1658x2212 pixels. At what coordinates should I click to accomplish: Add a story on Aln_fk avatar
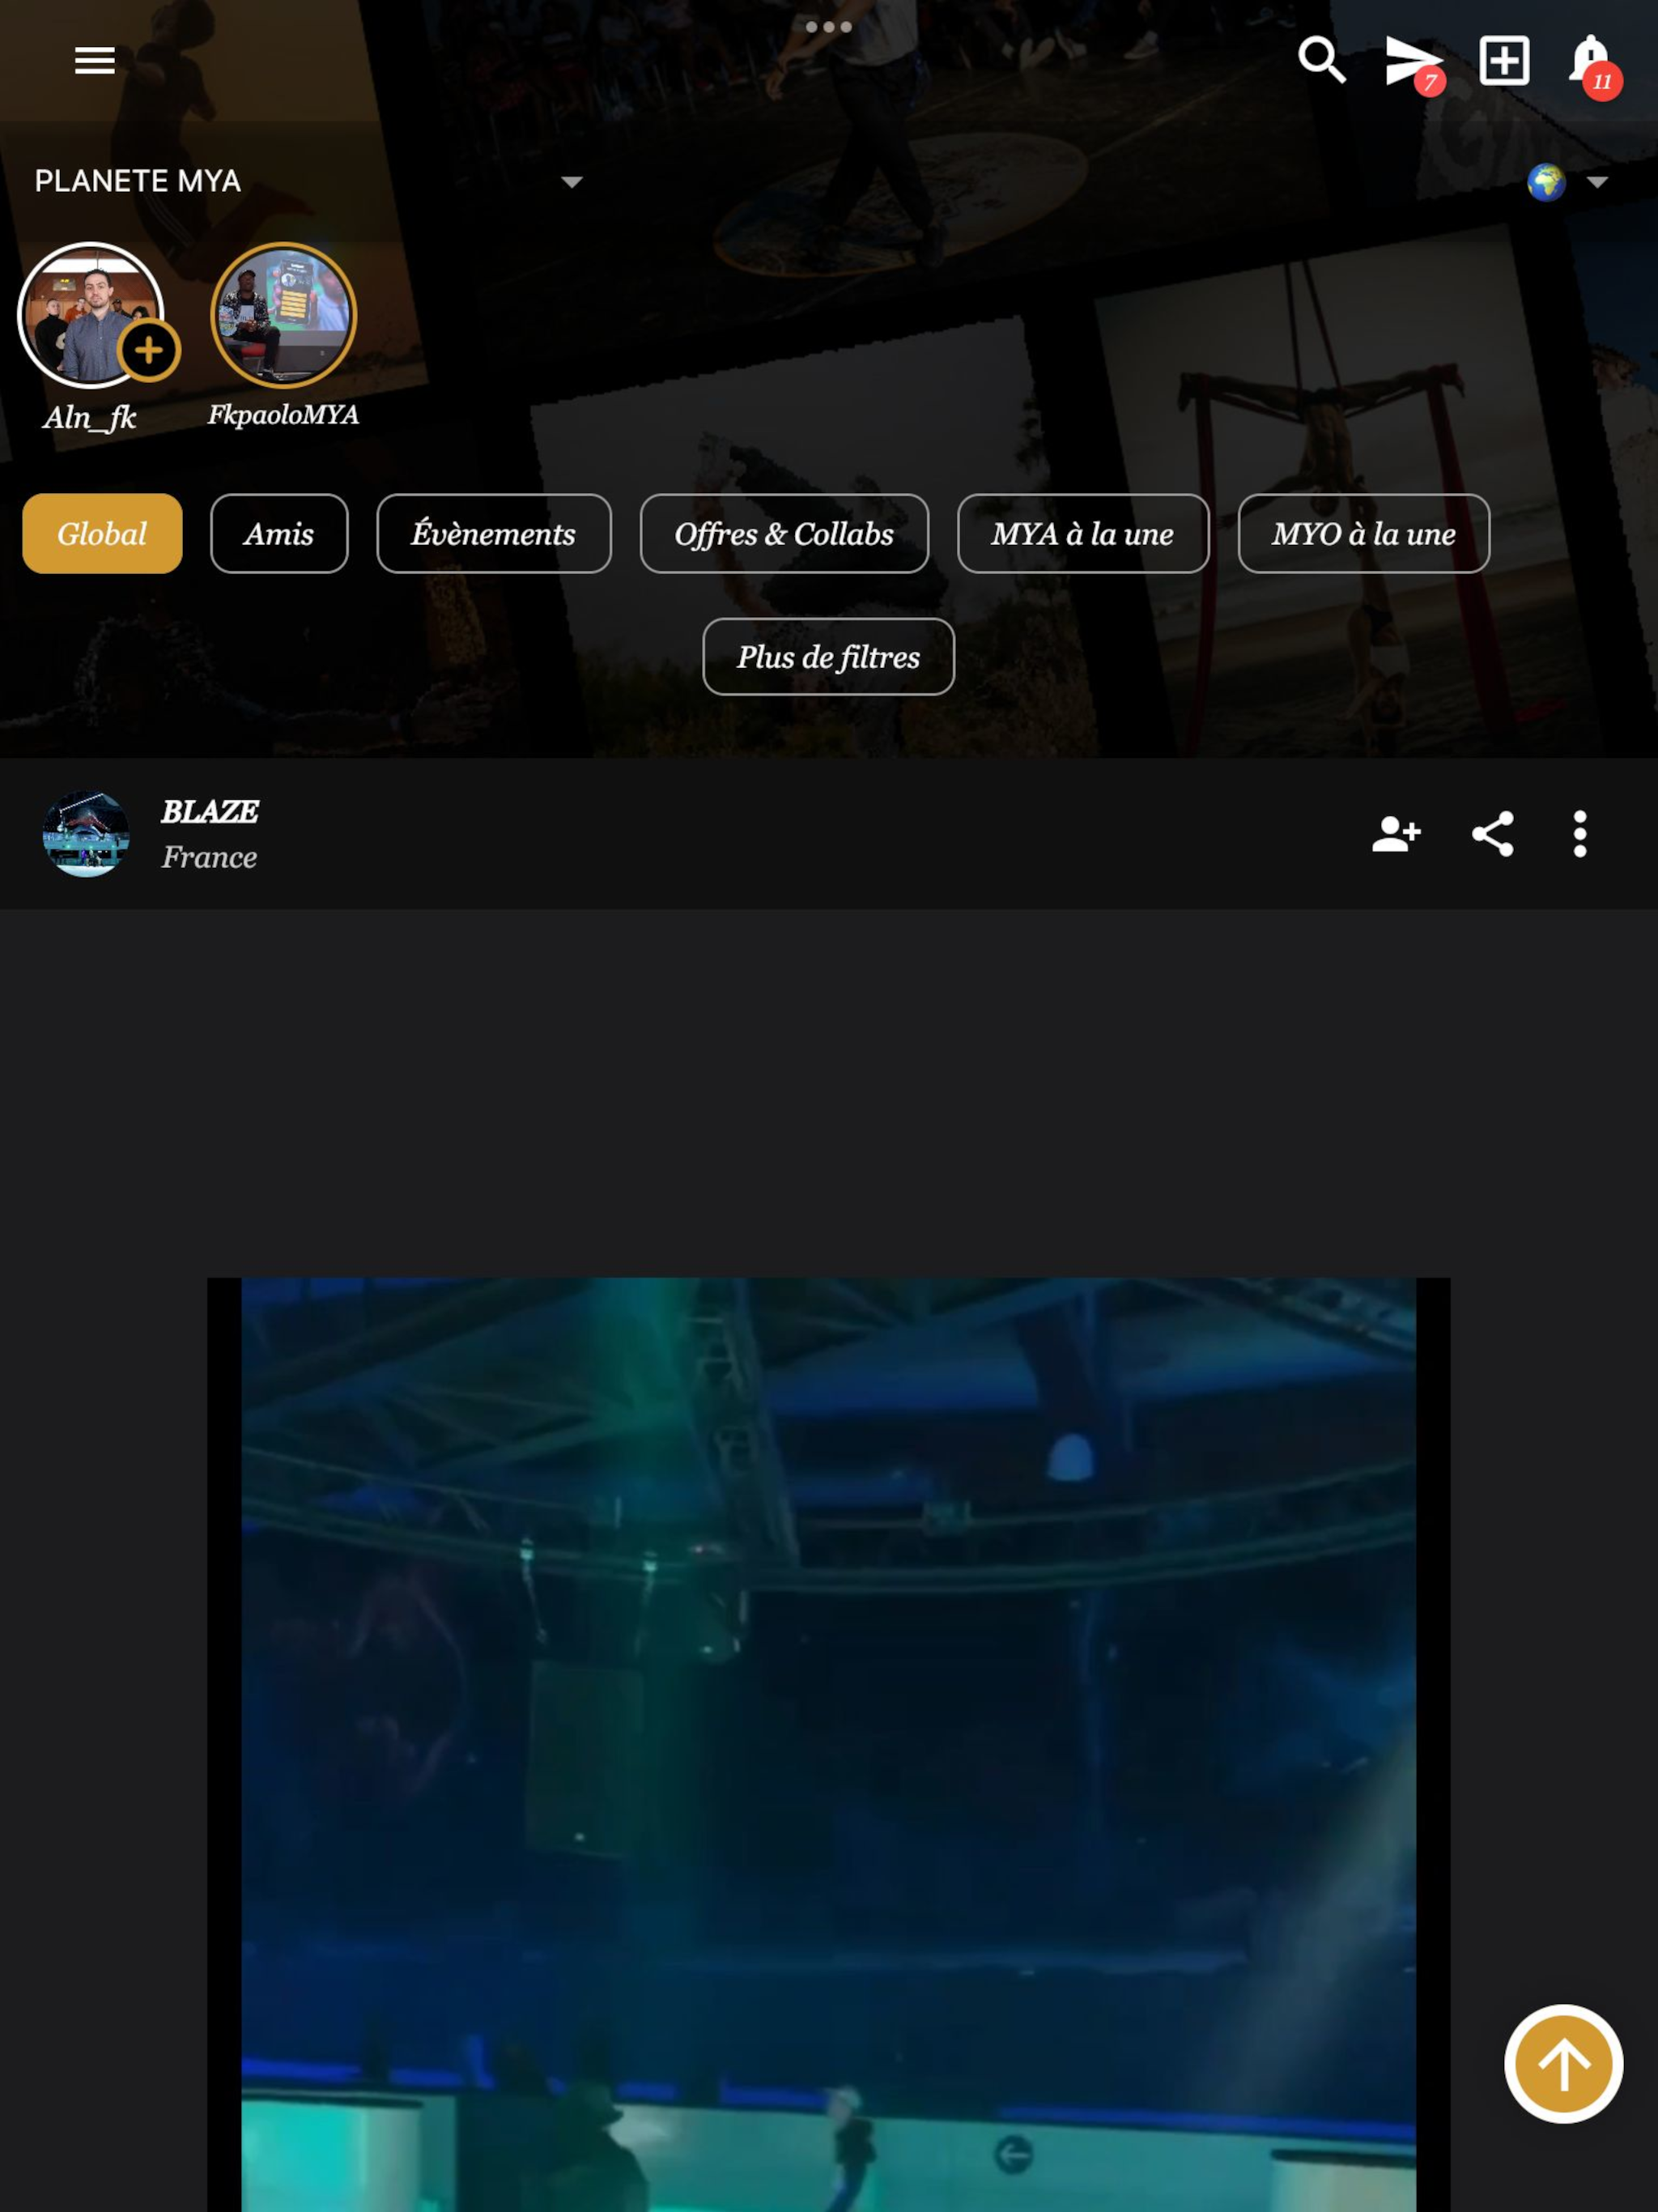click(148, 350)
